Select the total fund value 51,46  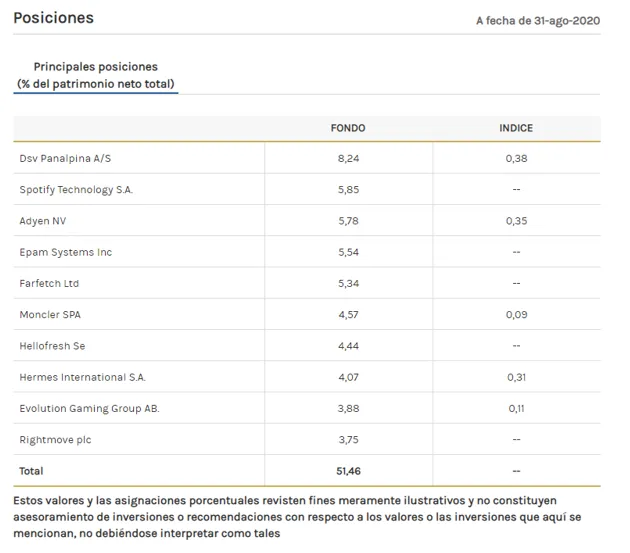tap(348, 470)
